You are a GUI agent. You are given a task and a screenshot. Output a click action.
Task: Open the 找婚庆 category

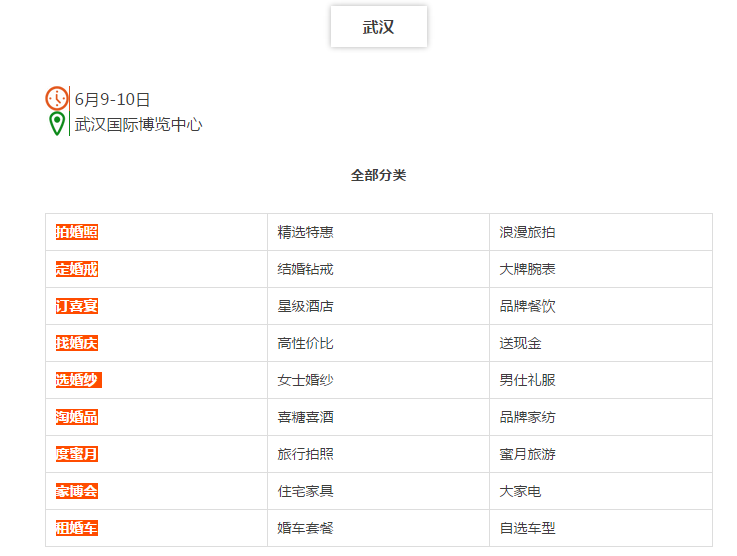tap(77, 343)
